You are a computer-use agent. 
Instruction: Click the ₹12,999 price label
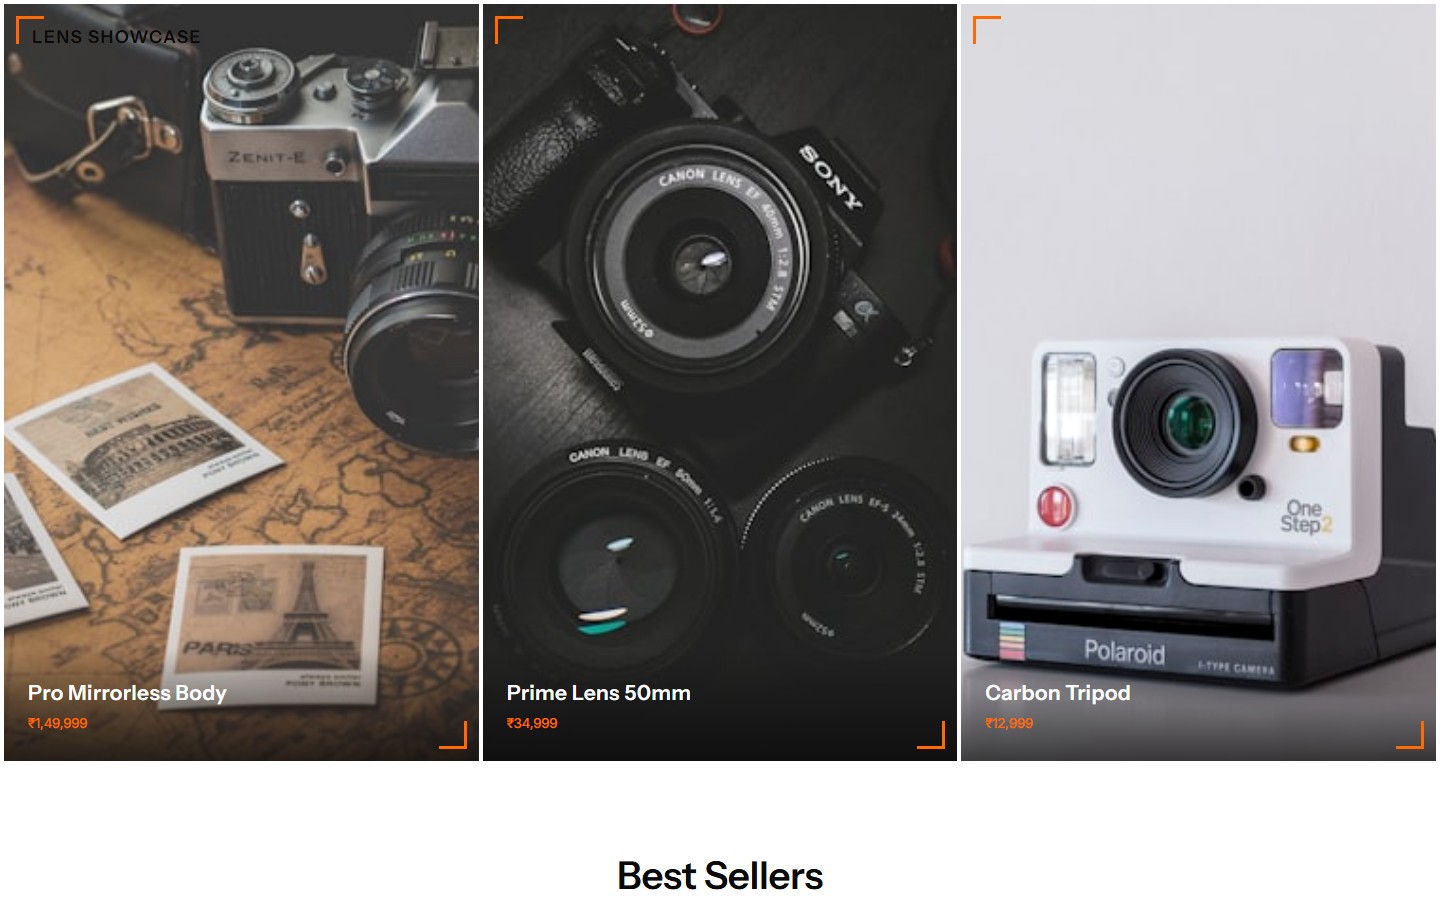(x=1009, y=723)
